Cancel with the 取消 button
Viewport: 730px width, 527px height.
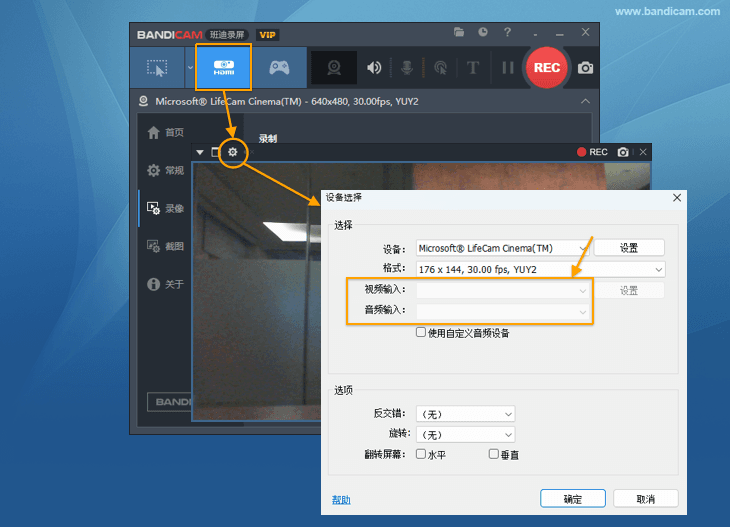pos(645,499)
